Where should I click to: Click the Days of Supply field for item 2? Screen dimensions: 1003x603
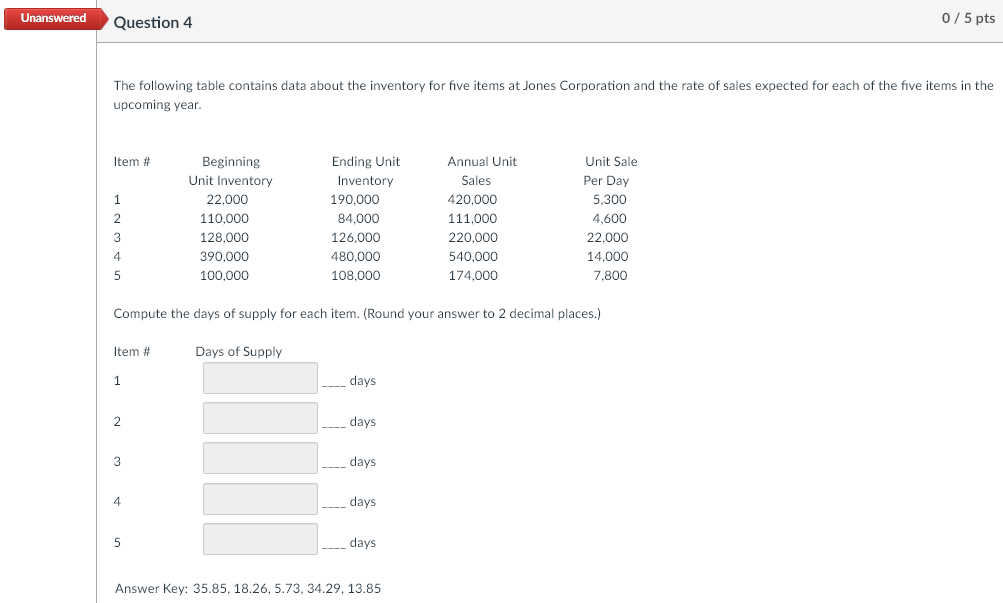(x=260, y=418)
